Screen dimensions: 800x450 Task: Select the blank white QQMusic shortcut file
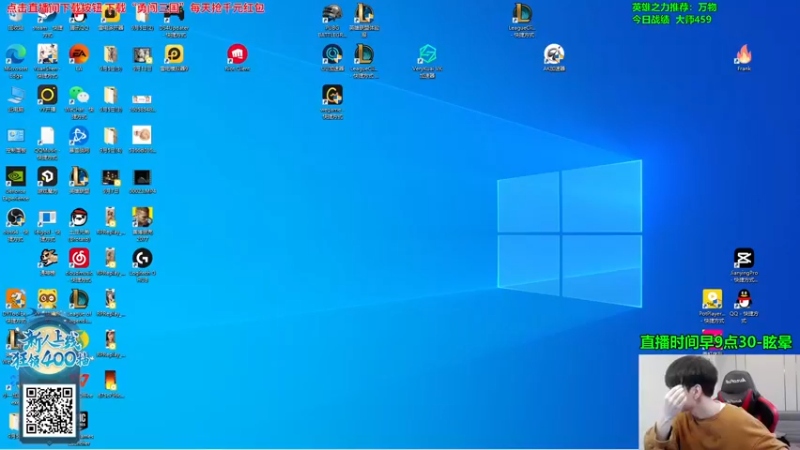coord(47,136)
